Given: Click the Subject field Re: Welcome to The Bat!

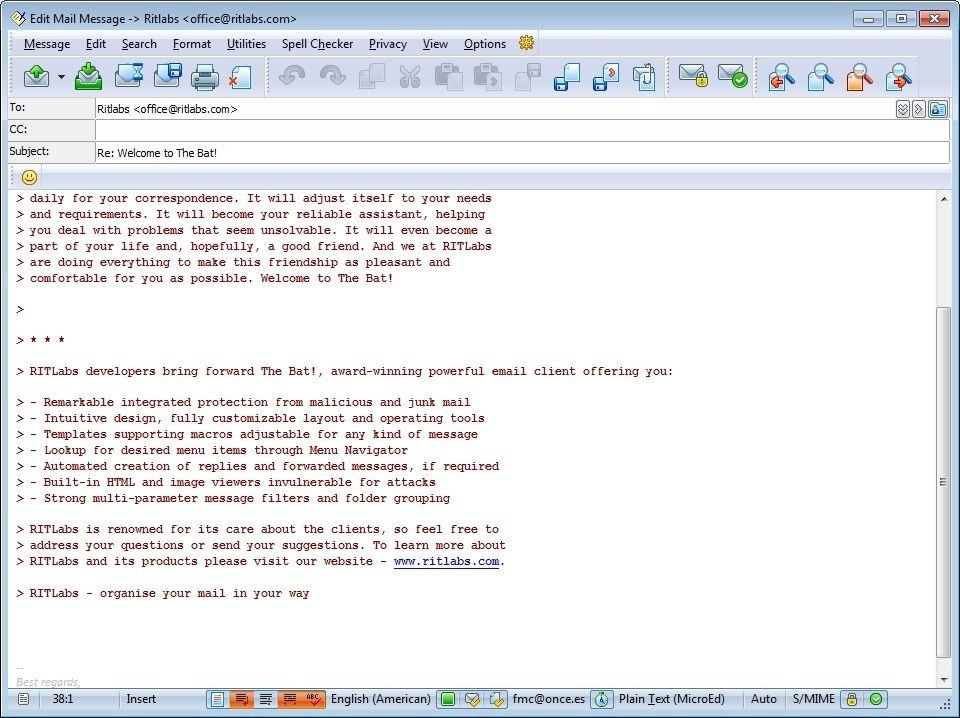Looking at the screenshot, I should tap(522, 153).
